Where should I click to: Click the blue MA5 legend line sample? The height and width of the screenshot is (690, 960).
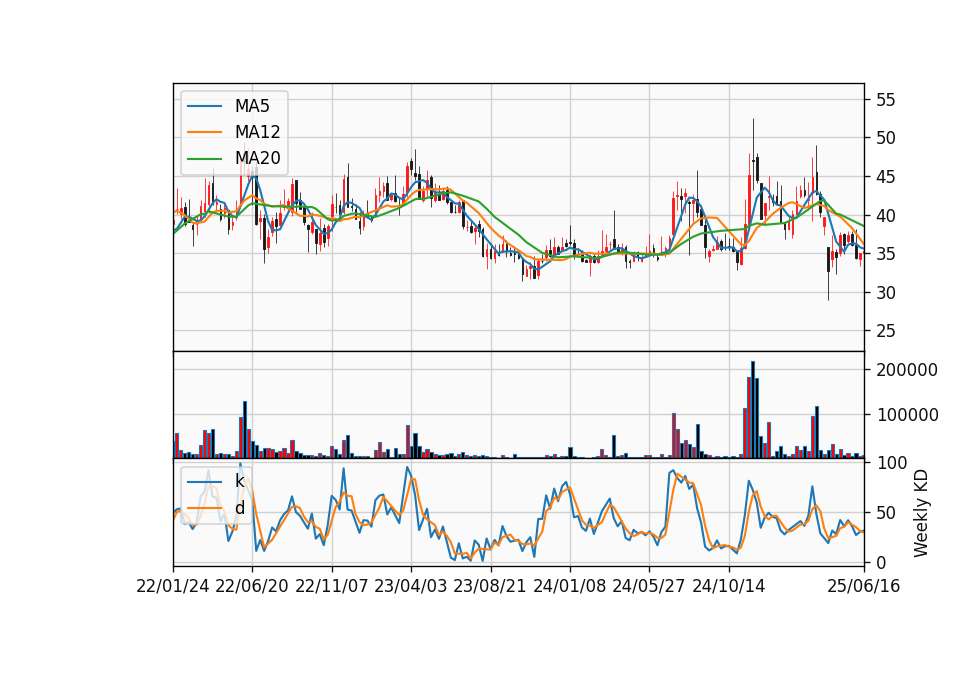[204, 106]
